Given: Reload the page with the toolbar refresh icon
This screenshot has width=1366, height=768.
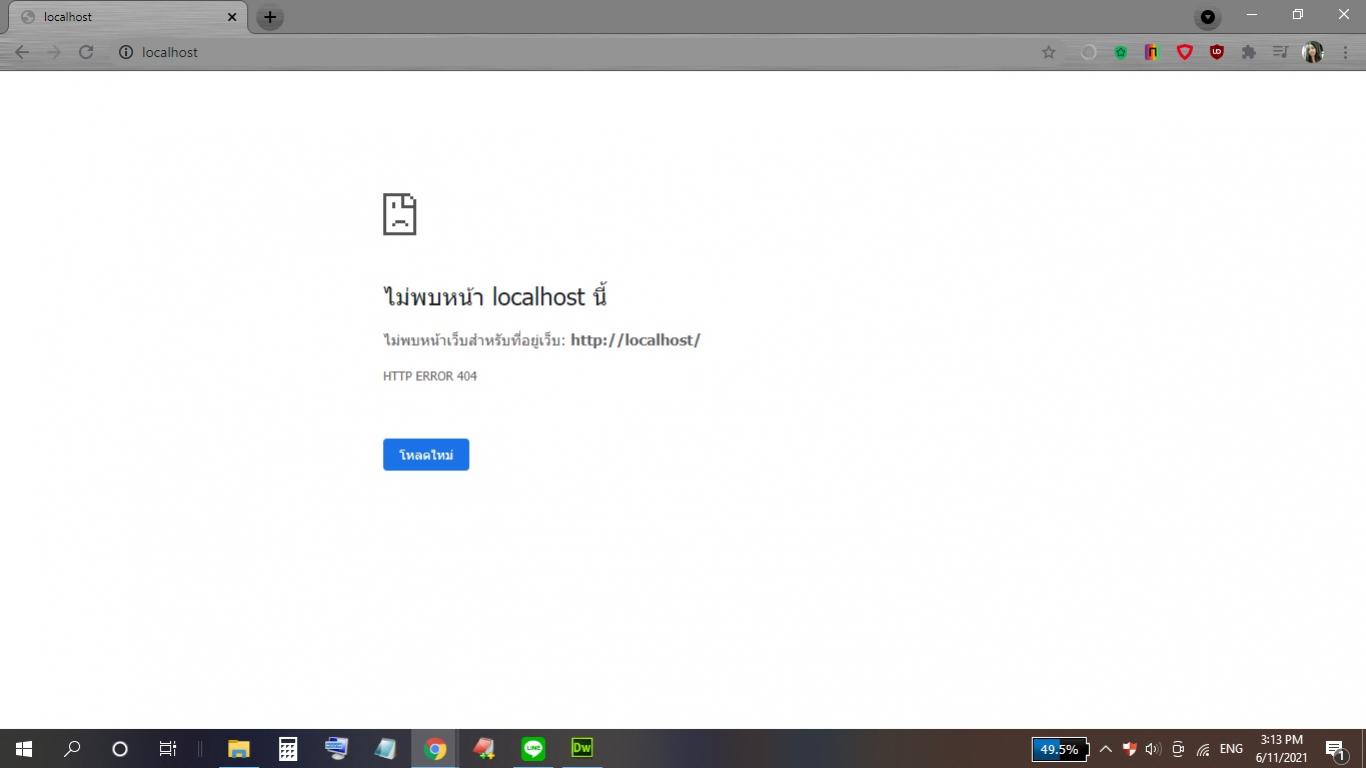Looking at the screenshot, I should (86, 52).
